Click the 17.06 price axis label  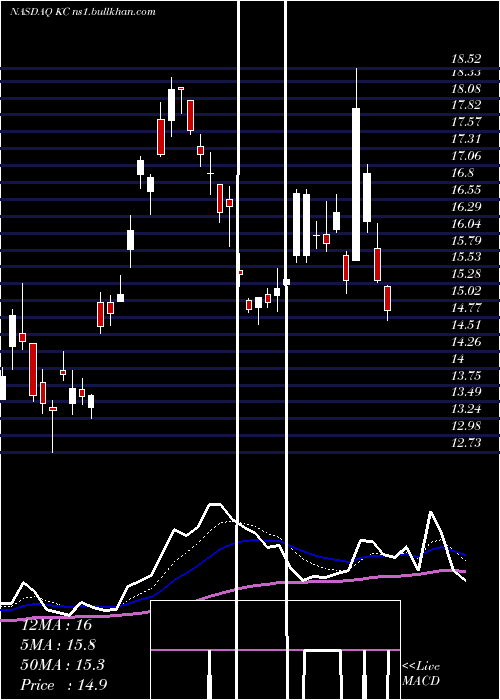pos(466,156)
